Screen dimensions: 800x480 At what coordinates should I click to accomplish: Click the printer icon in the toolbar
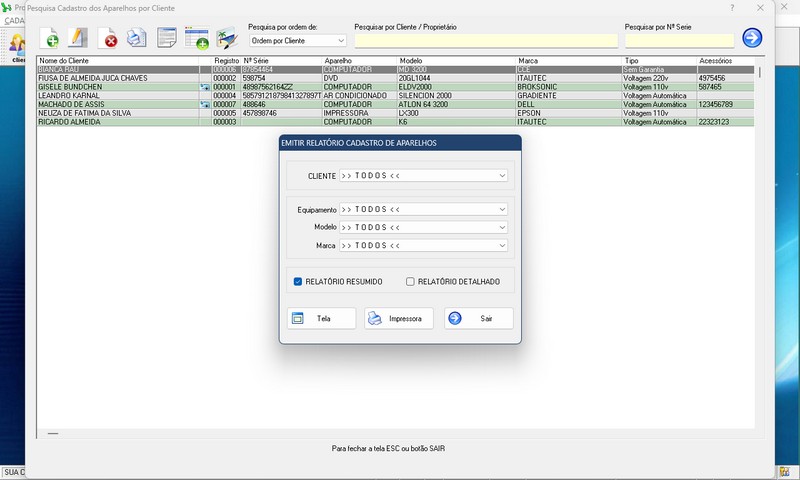[137, 38]
